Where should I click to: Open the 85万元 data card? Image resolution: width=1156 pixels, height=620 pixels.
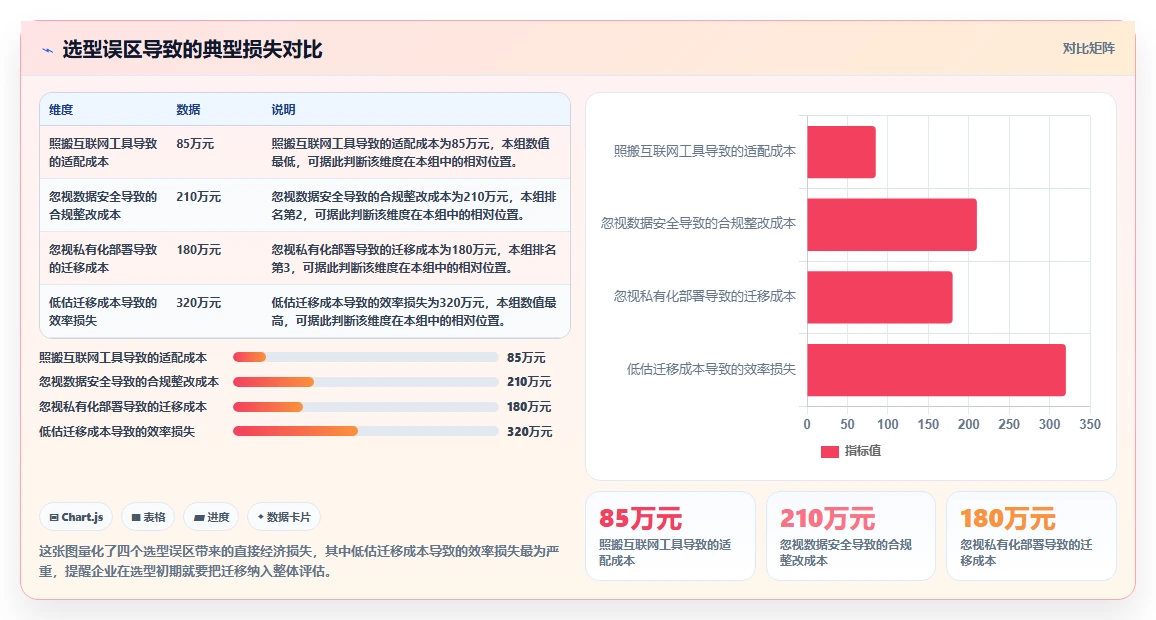click(670, 536)
